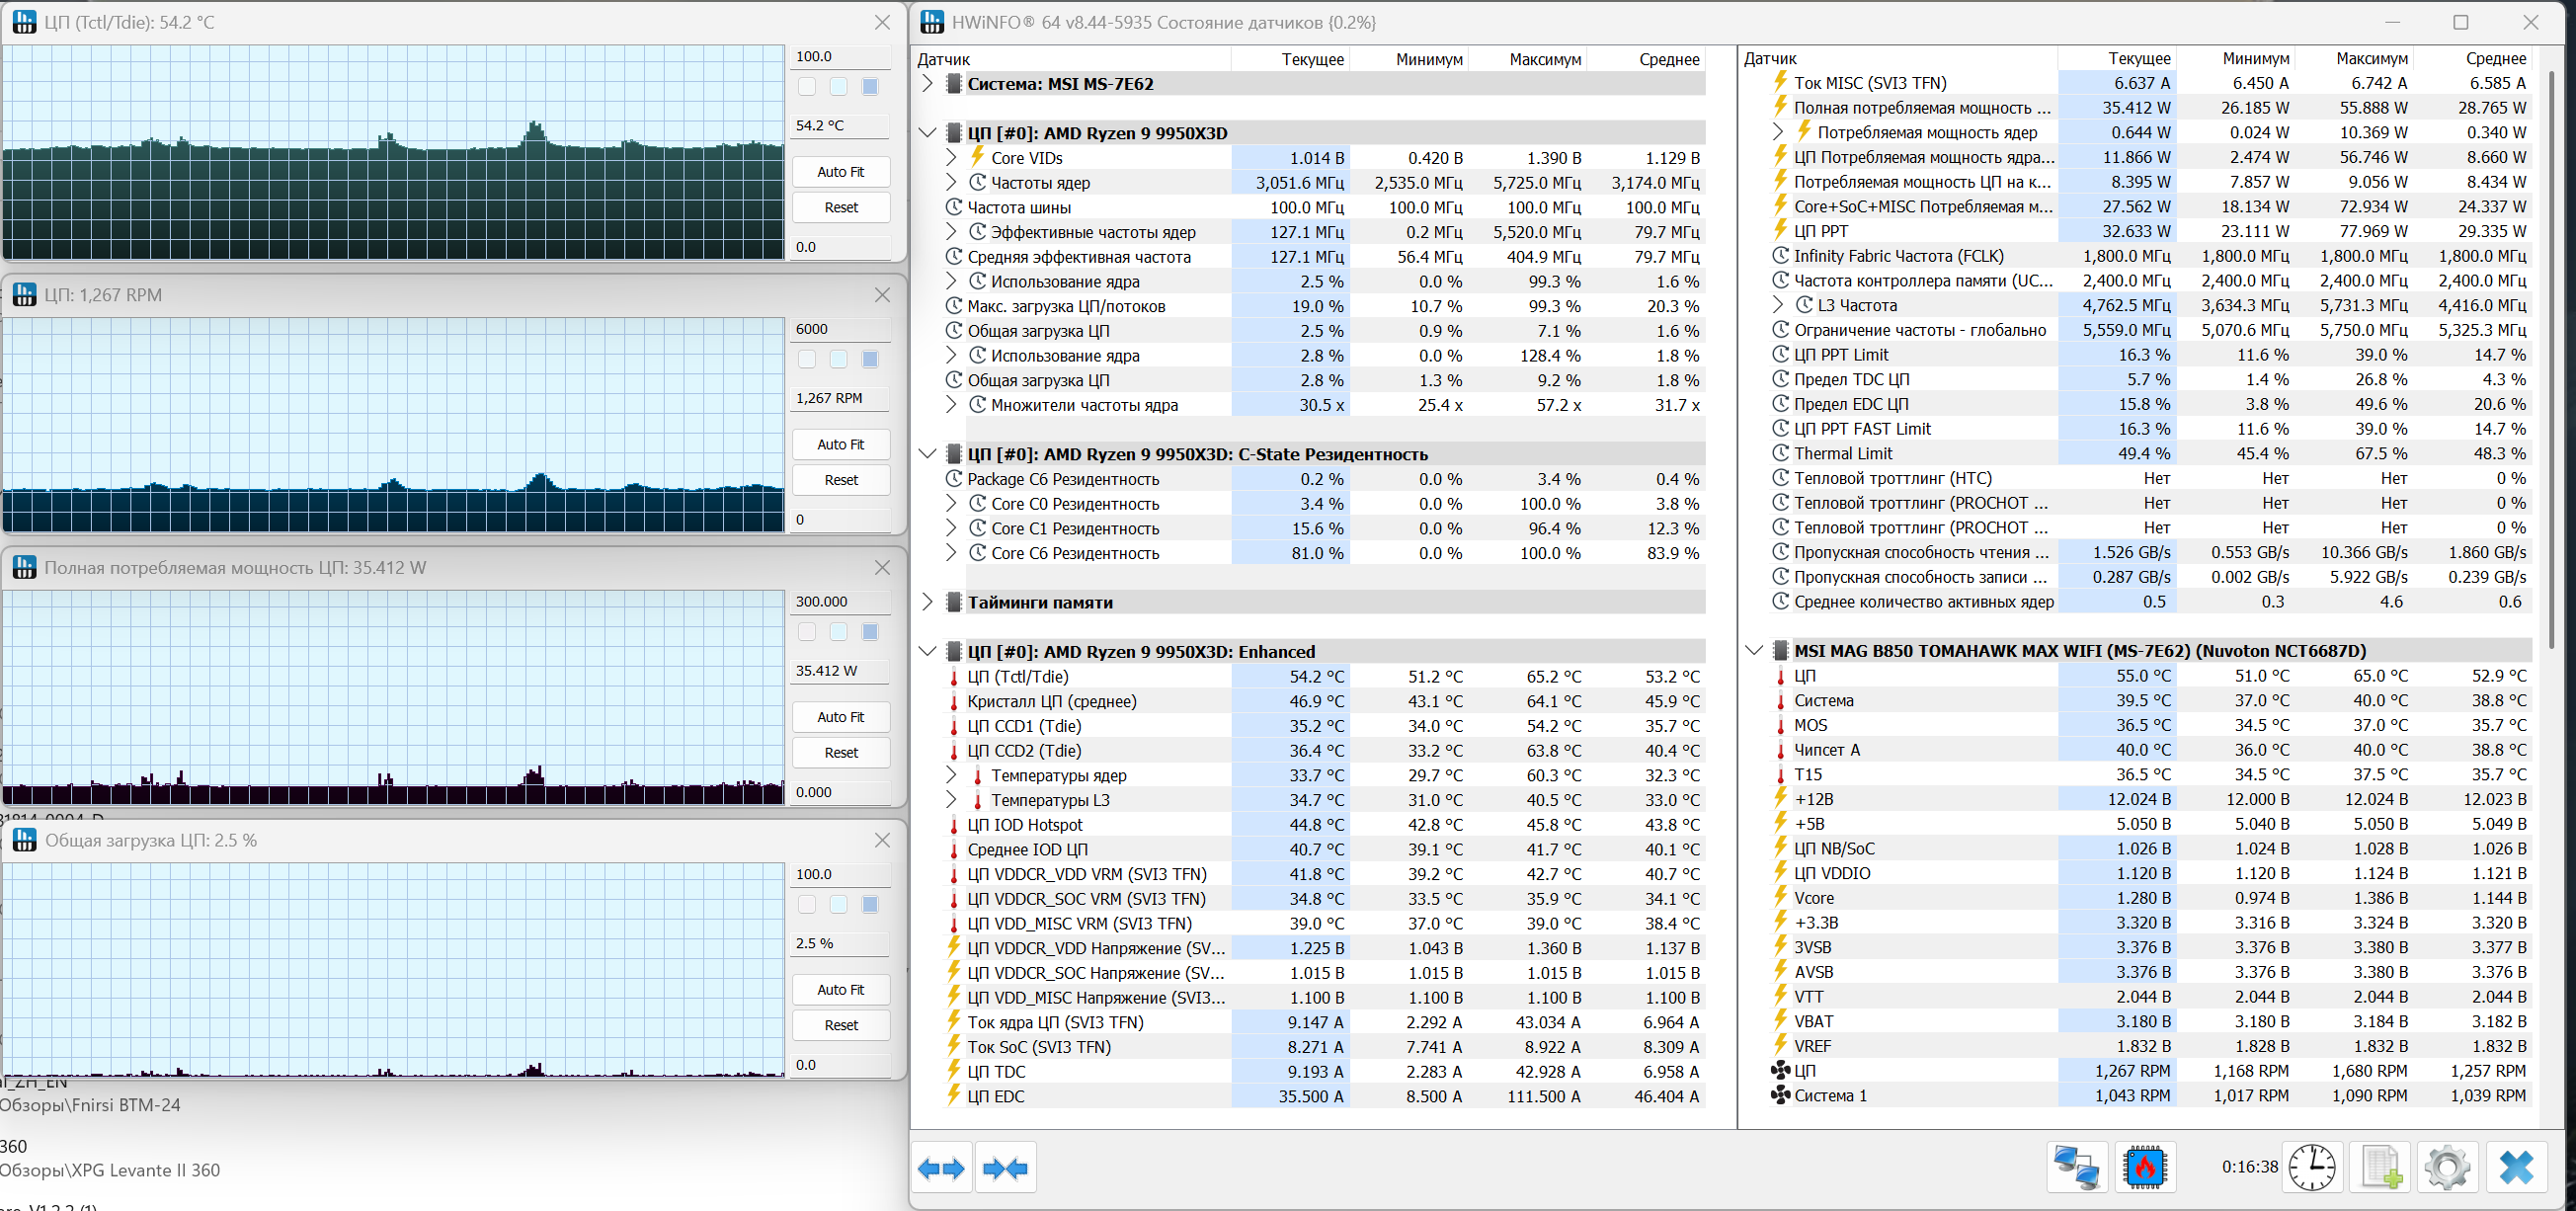Toggle the white square in the CPU load graph
Viewport: 2576px width, 1211px height.
(x=807, y=904)
